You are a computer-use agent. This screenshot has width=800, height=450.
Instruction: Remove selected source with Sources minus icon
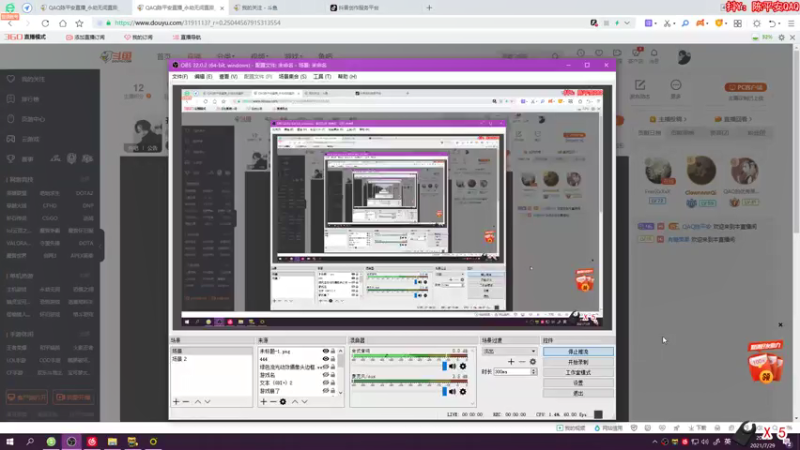click(x=273, y=402)
